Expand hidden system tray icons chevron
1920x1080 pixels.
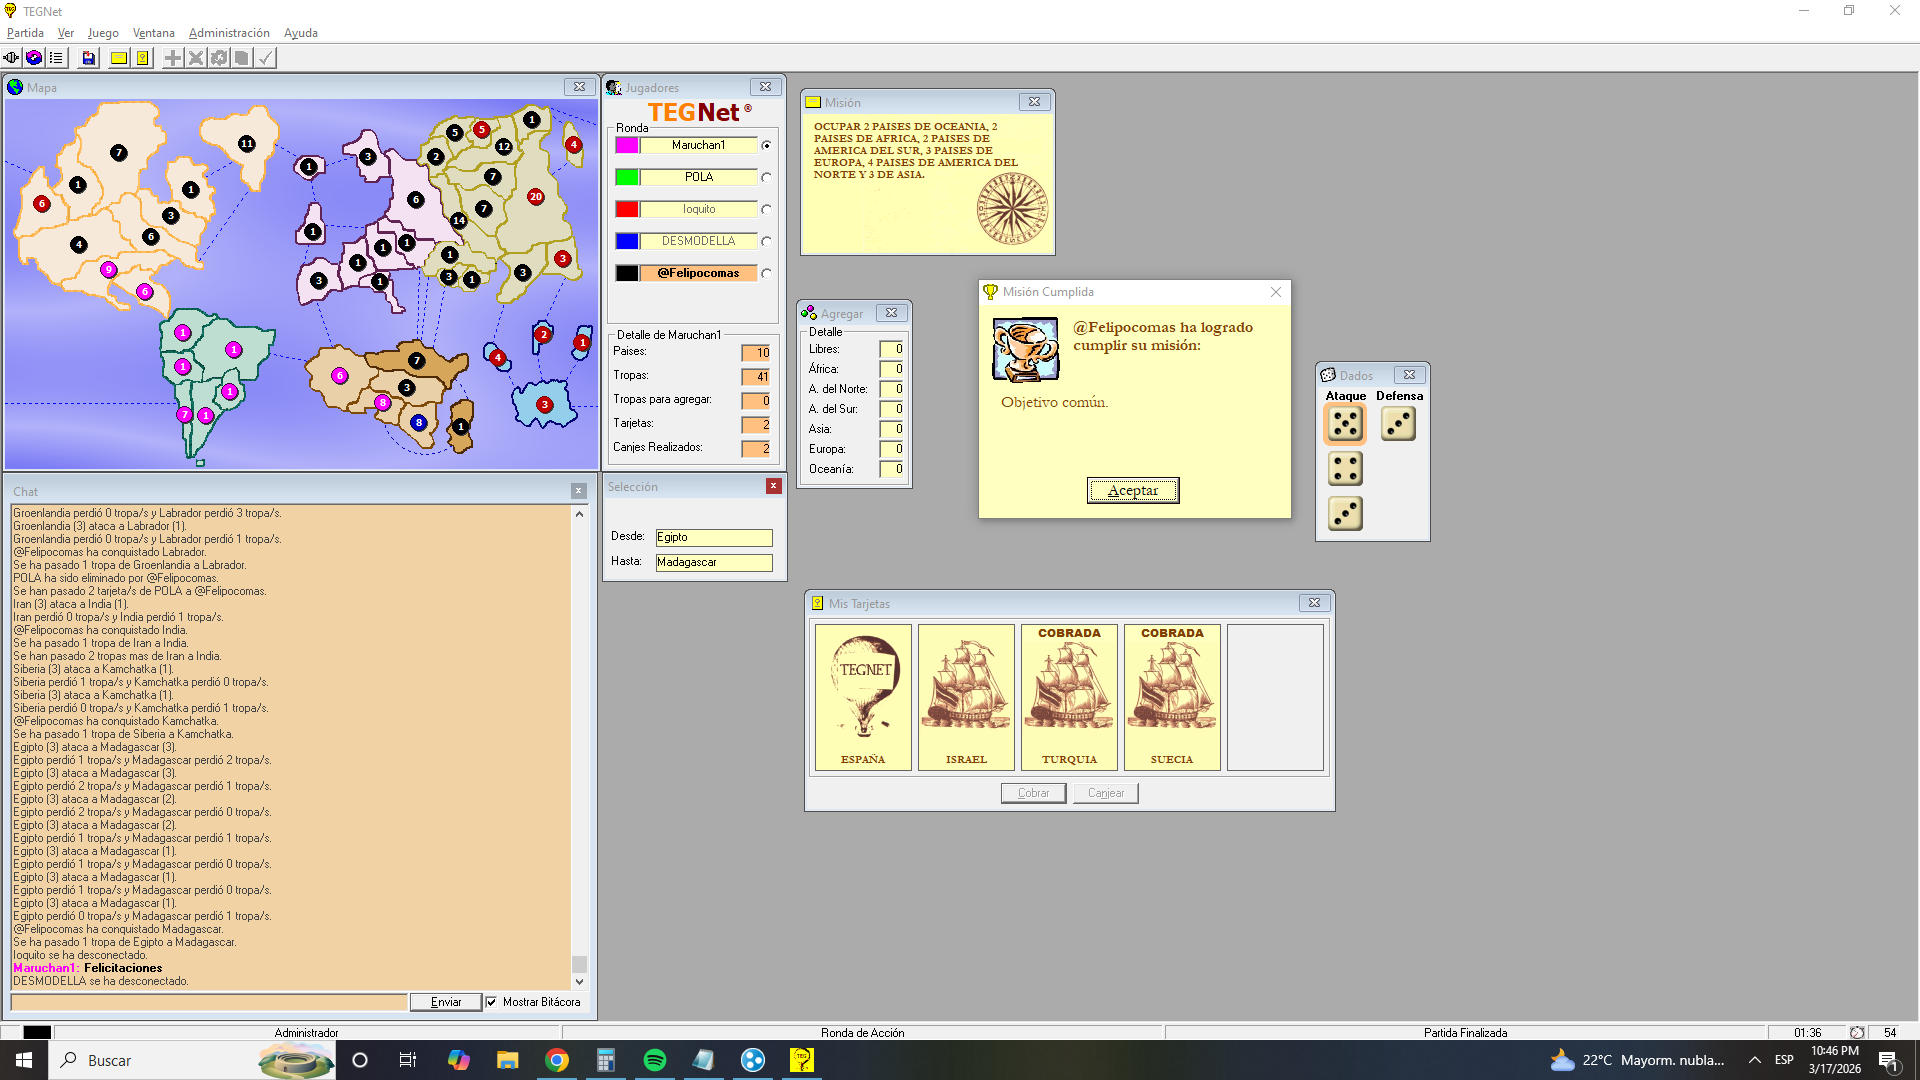coord(1755,1060)
